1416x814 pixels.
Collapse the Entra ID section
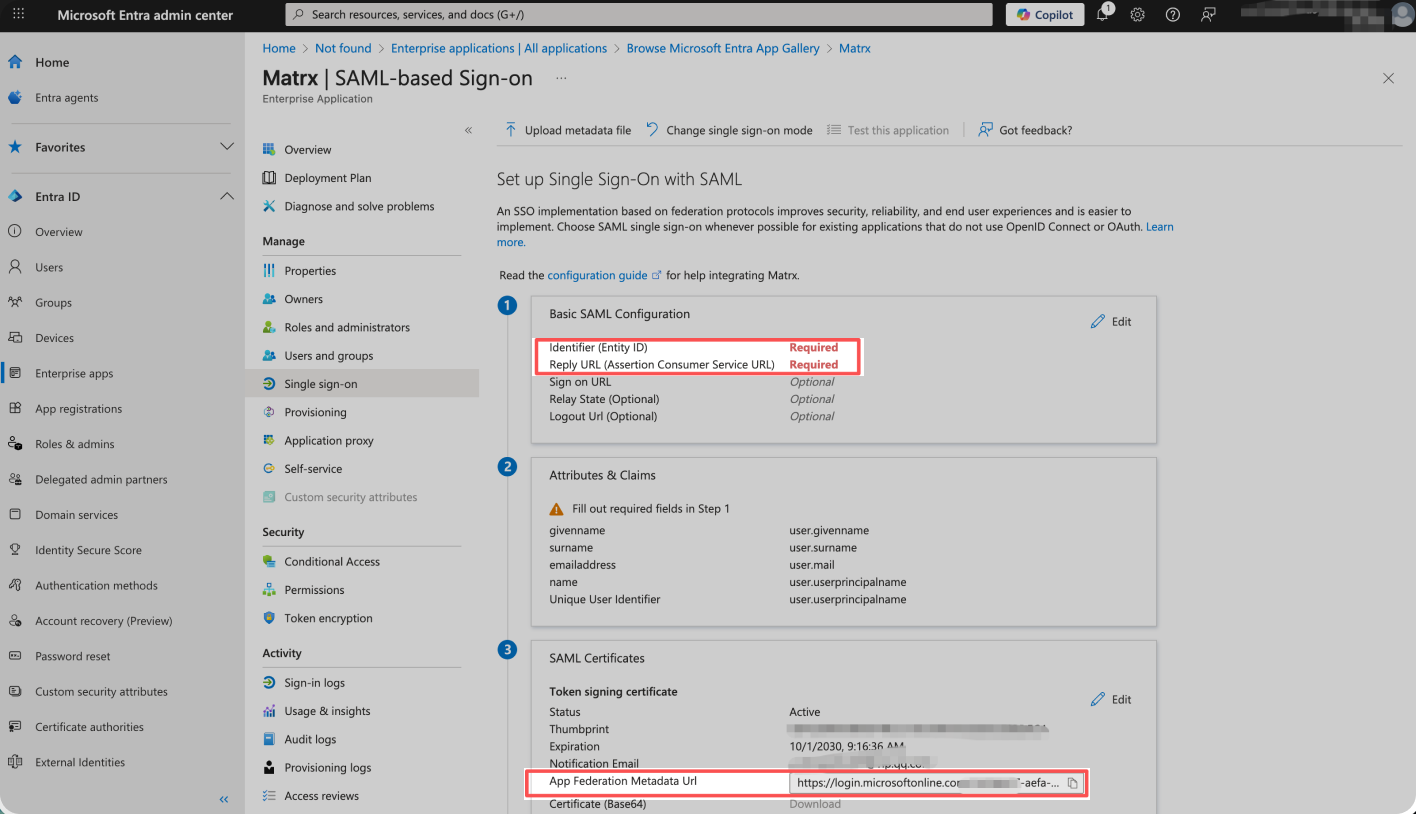226,197
